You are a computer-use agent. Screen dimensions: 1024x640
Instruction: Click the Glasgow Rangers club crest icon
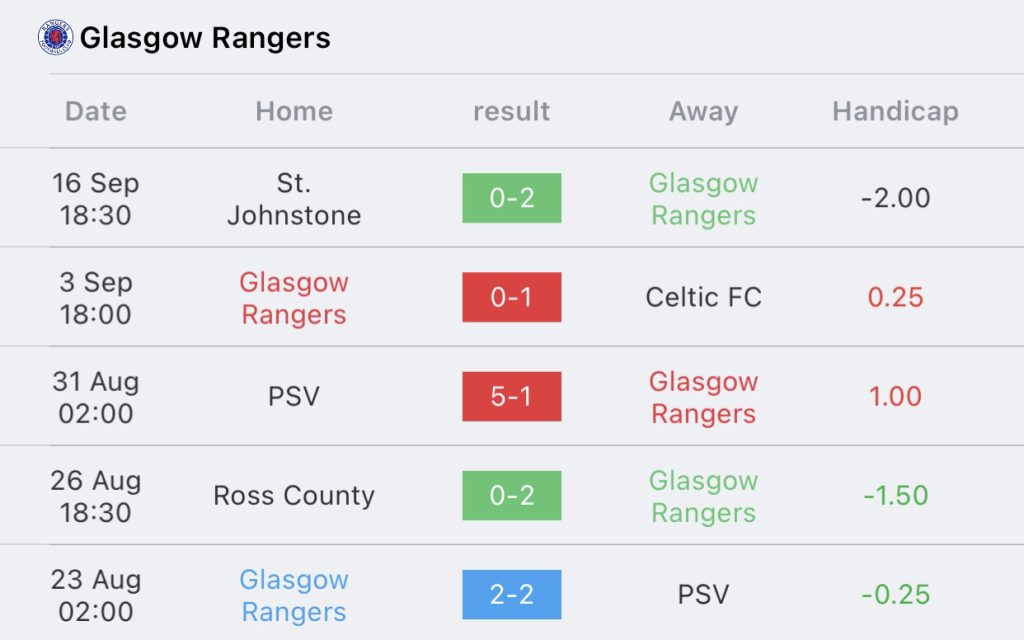[56, 38]
